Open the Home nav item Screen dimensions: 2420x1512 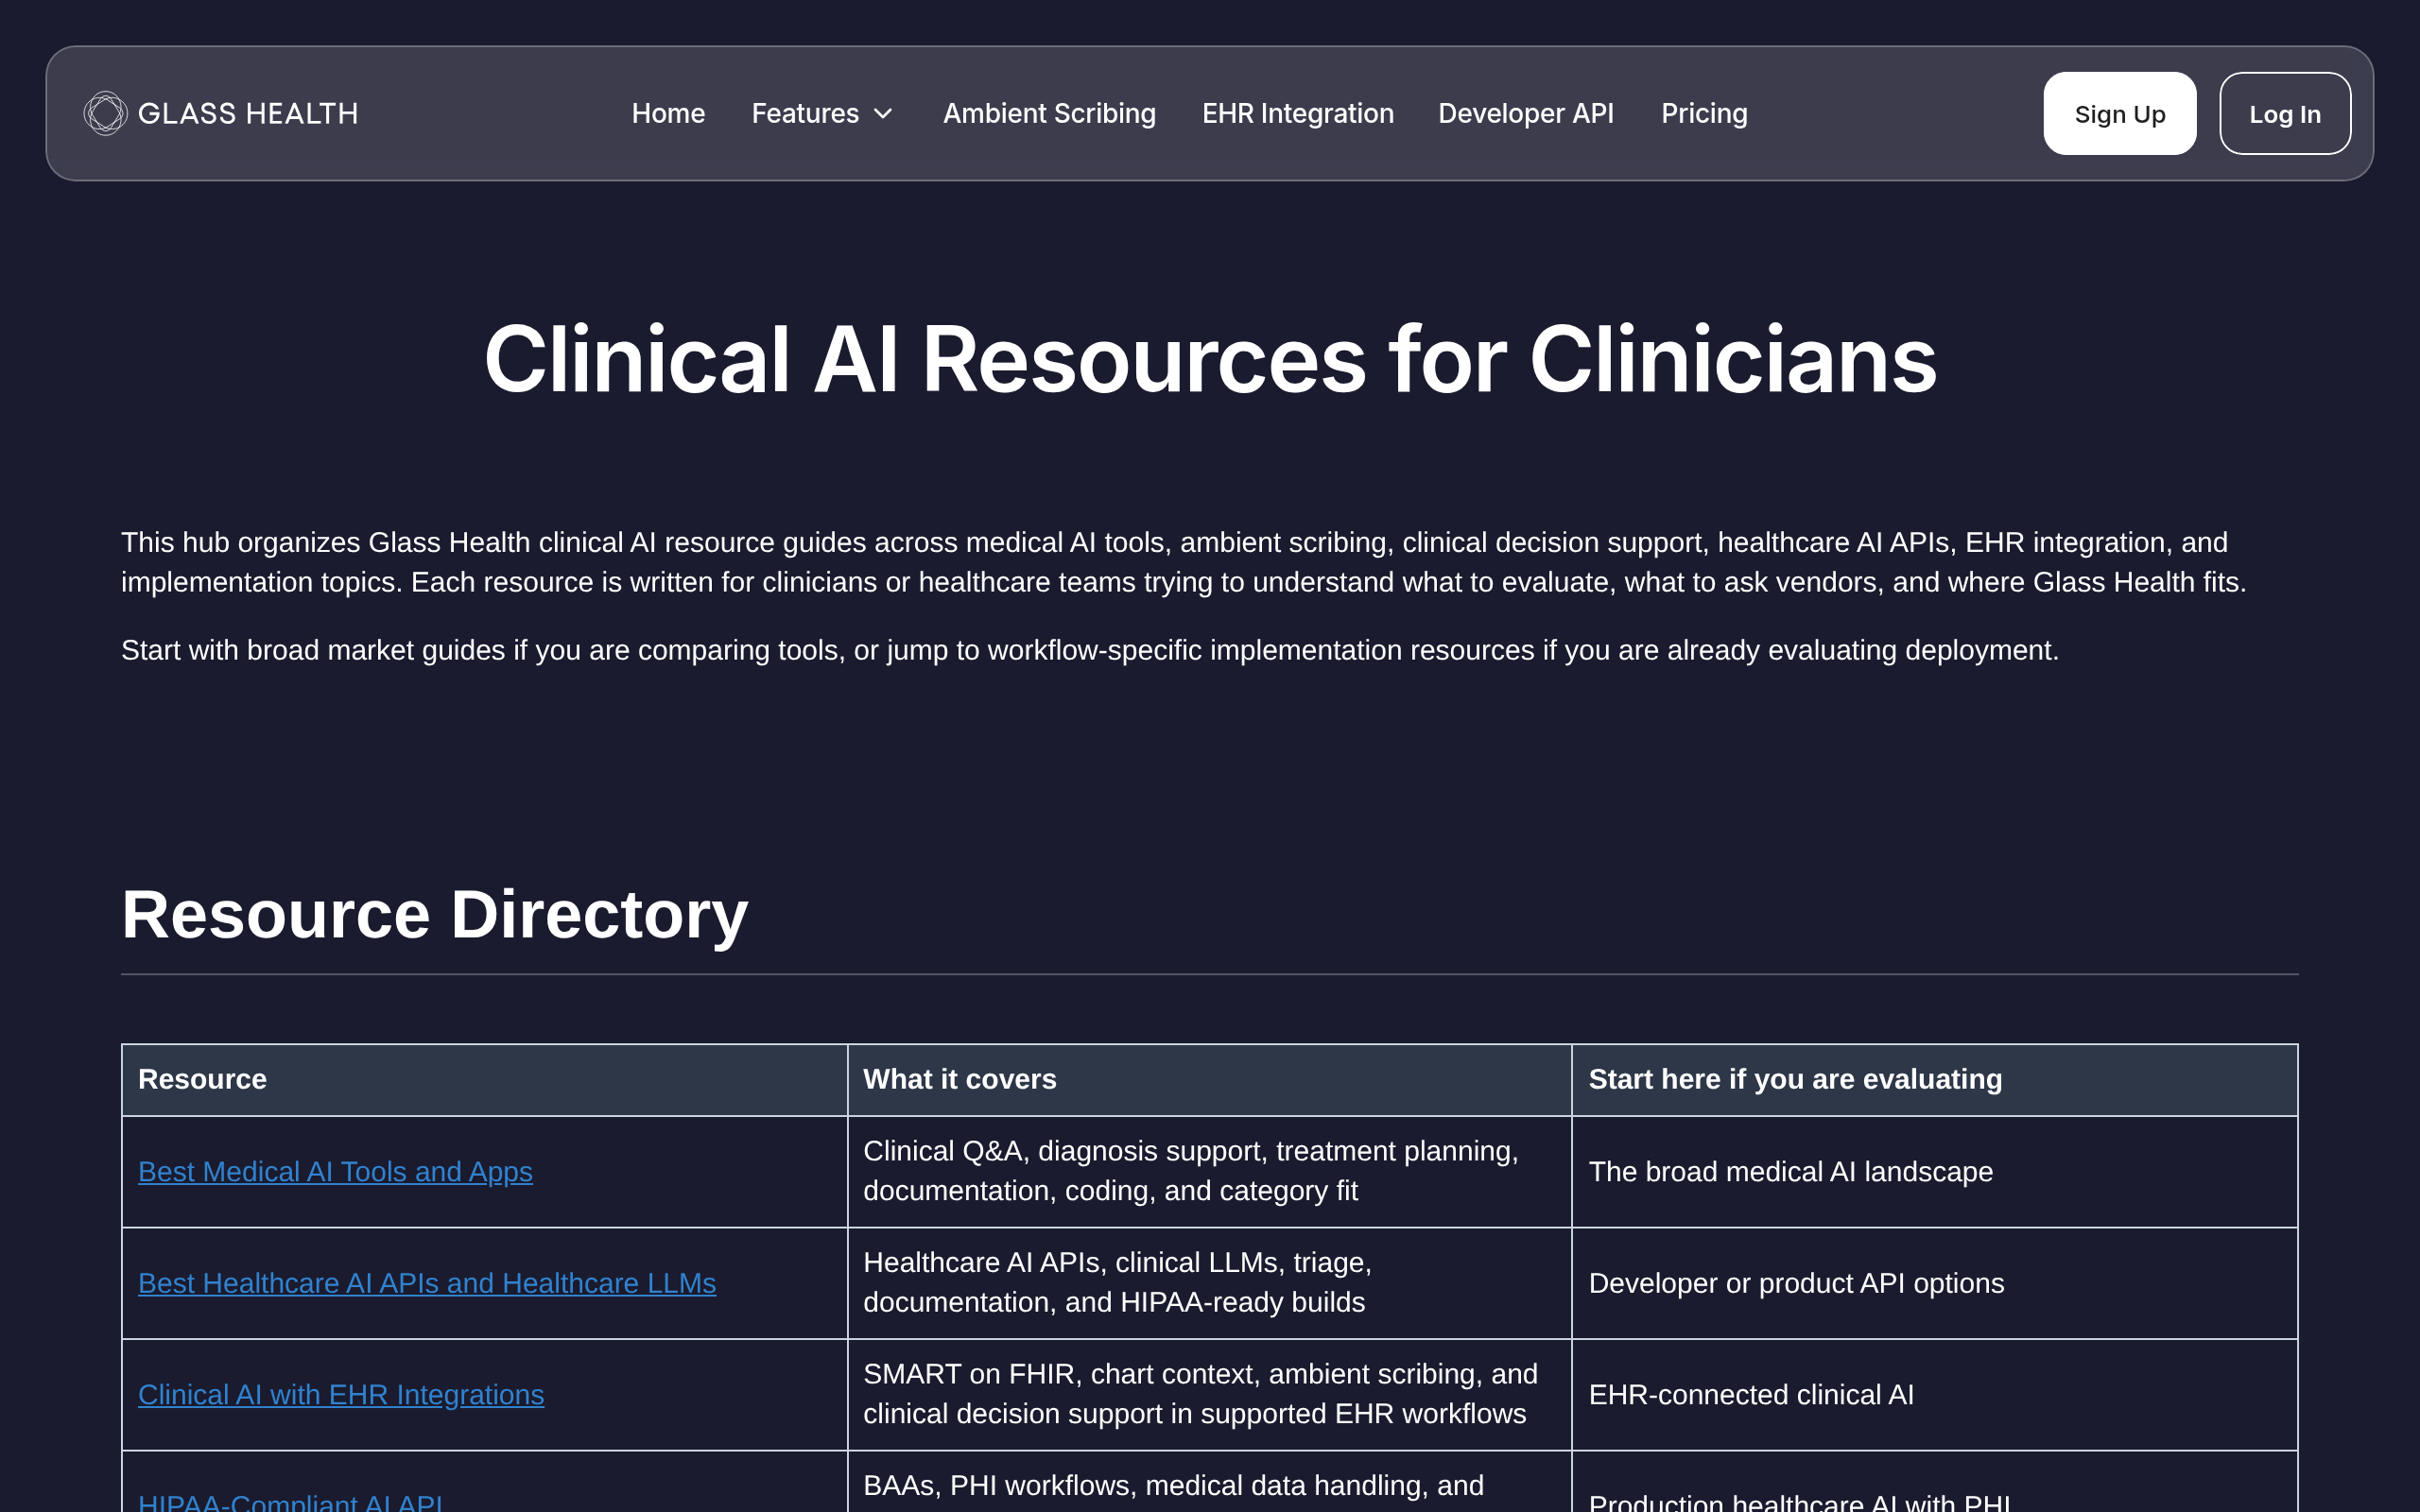click(x=668, y=113)
